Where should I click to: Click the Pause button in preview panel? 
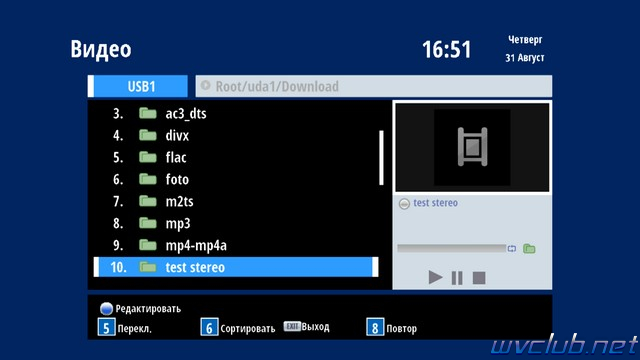457,278
